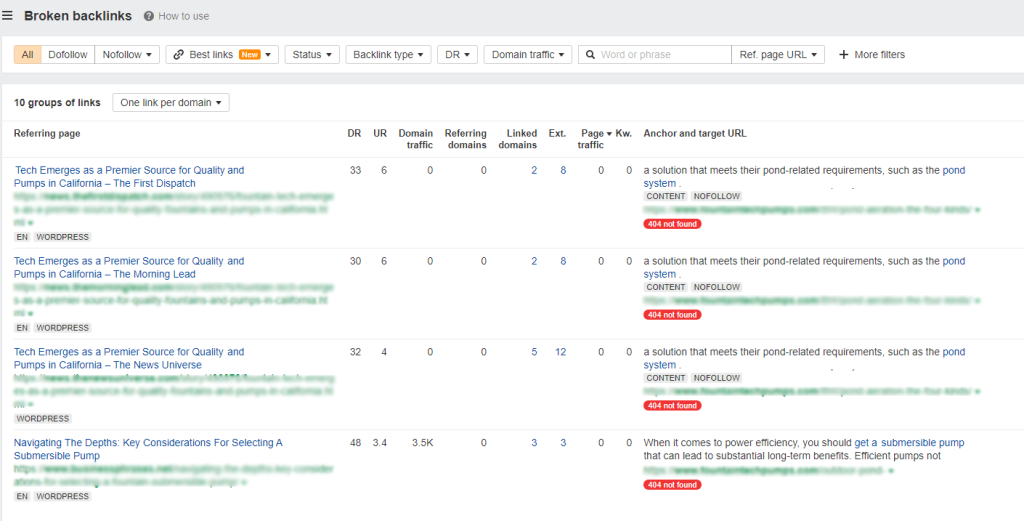Click the How to use help icon

coord(149,16)
